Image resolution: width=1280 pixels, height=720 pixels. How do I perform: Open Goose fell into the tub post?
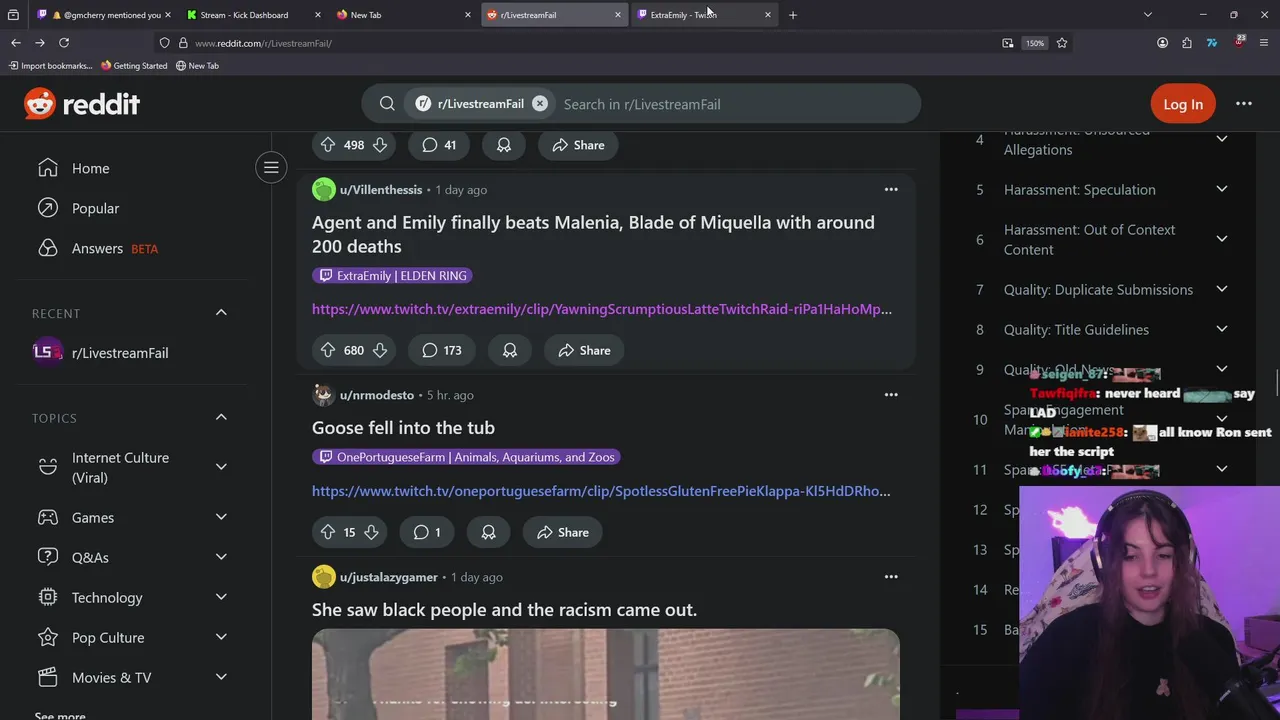(403, 427)
